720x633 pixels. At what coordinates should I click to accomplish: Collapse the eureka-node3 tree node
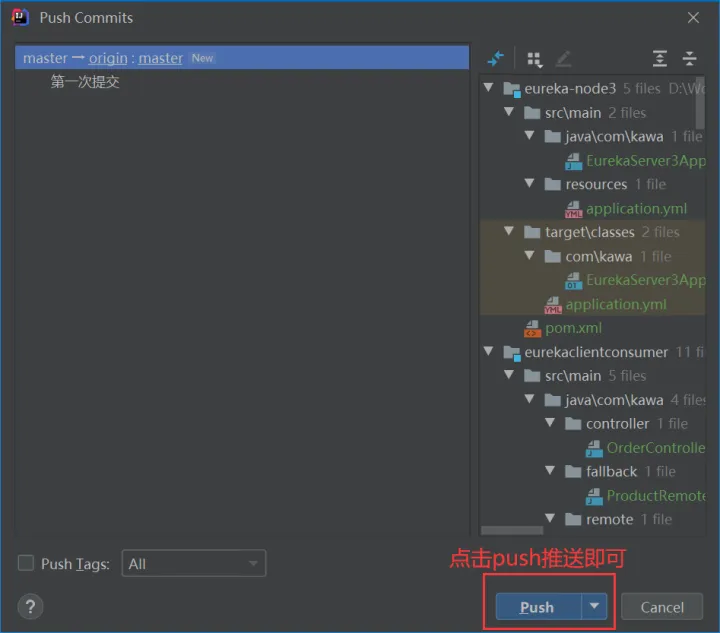[x=489, y=87]
